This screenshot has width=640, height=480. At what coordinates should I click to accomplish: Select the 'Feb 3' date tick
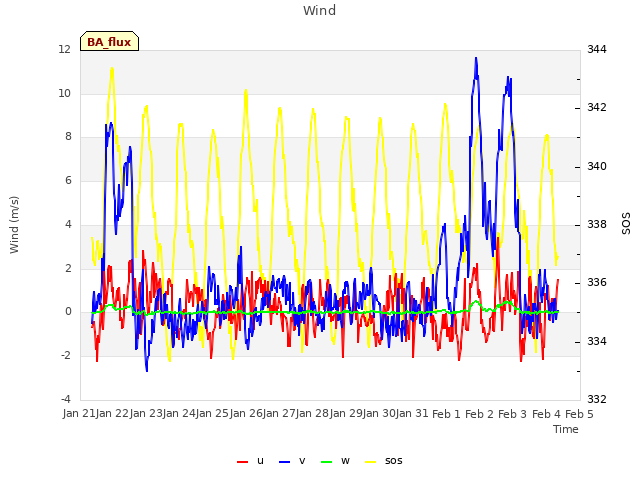(x=513, y=414)
